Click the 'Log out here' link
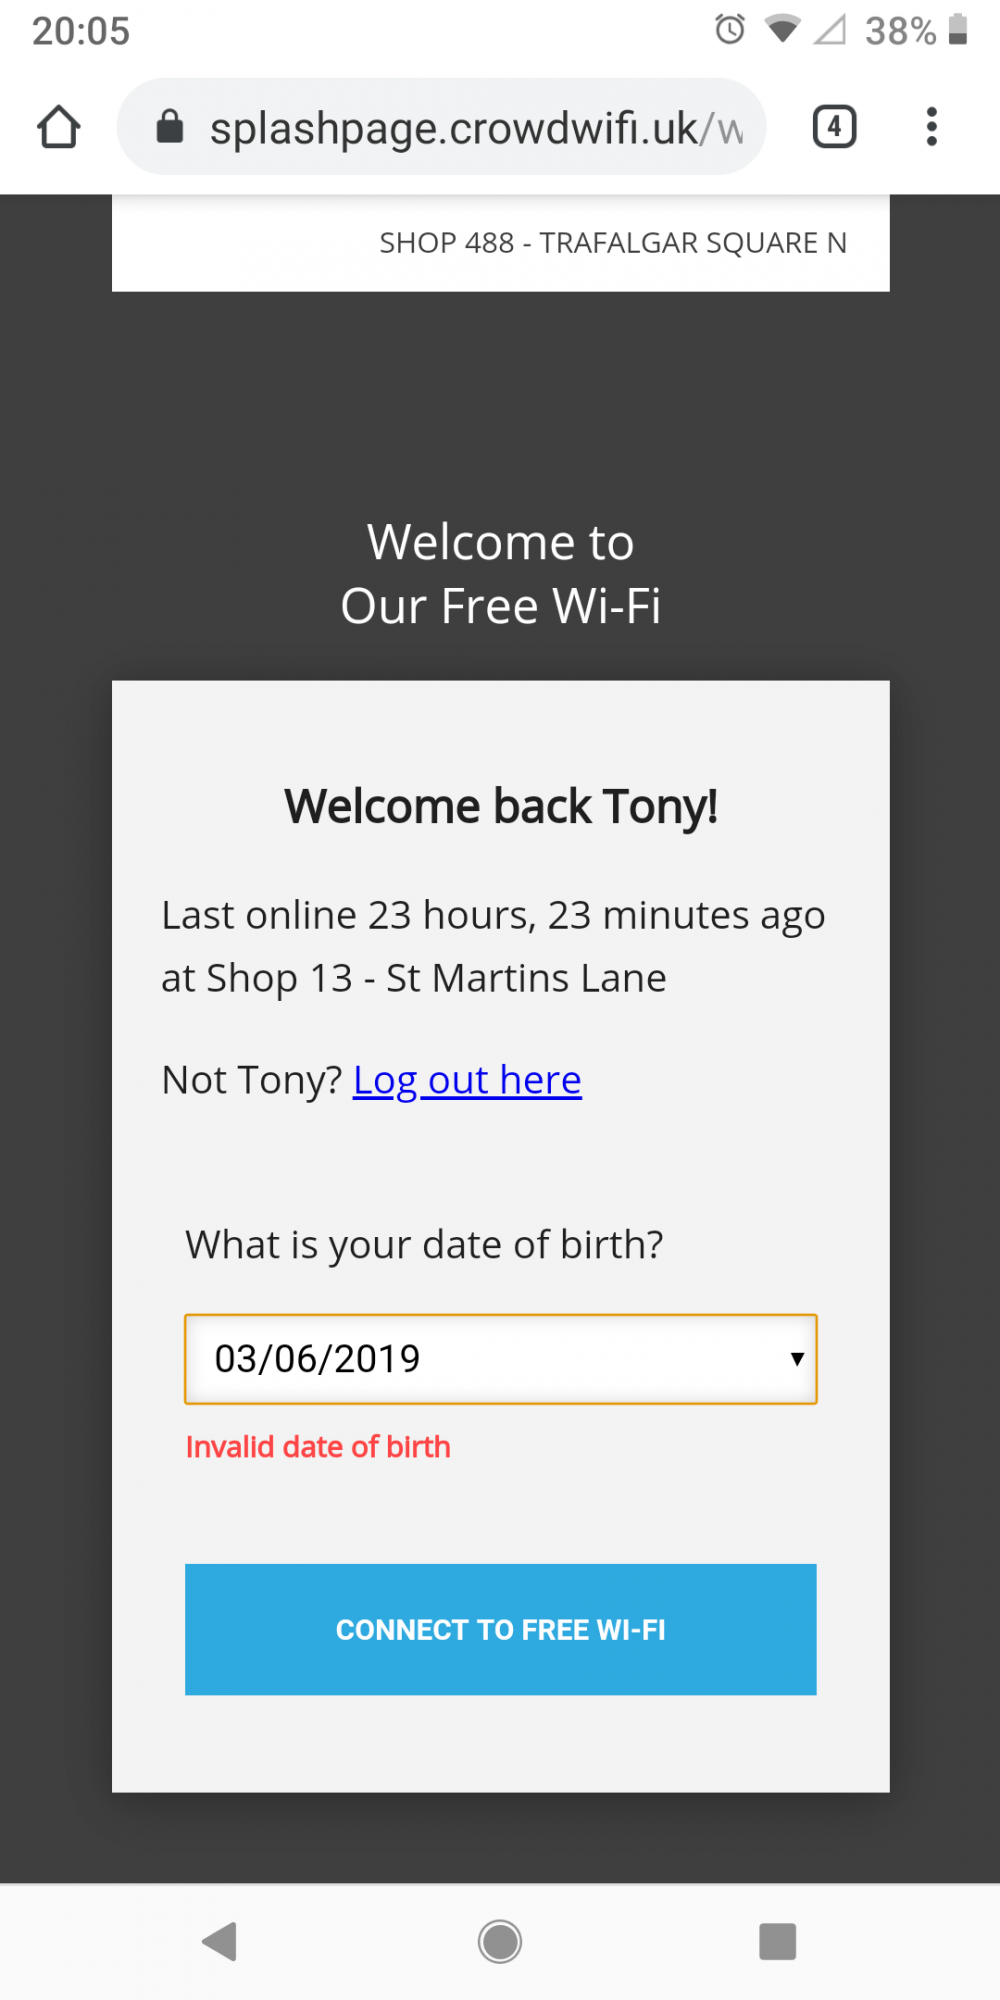 click(x=467, y=1080)
